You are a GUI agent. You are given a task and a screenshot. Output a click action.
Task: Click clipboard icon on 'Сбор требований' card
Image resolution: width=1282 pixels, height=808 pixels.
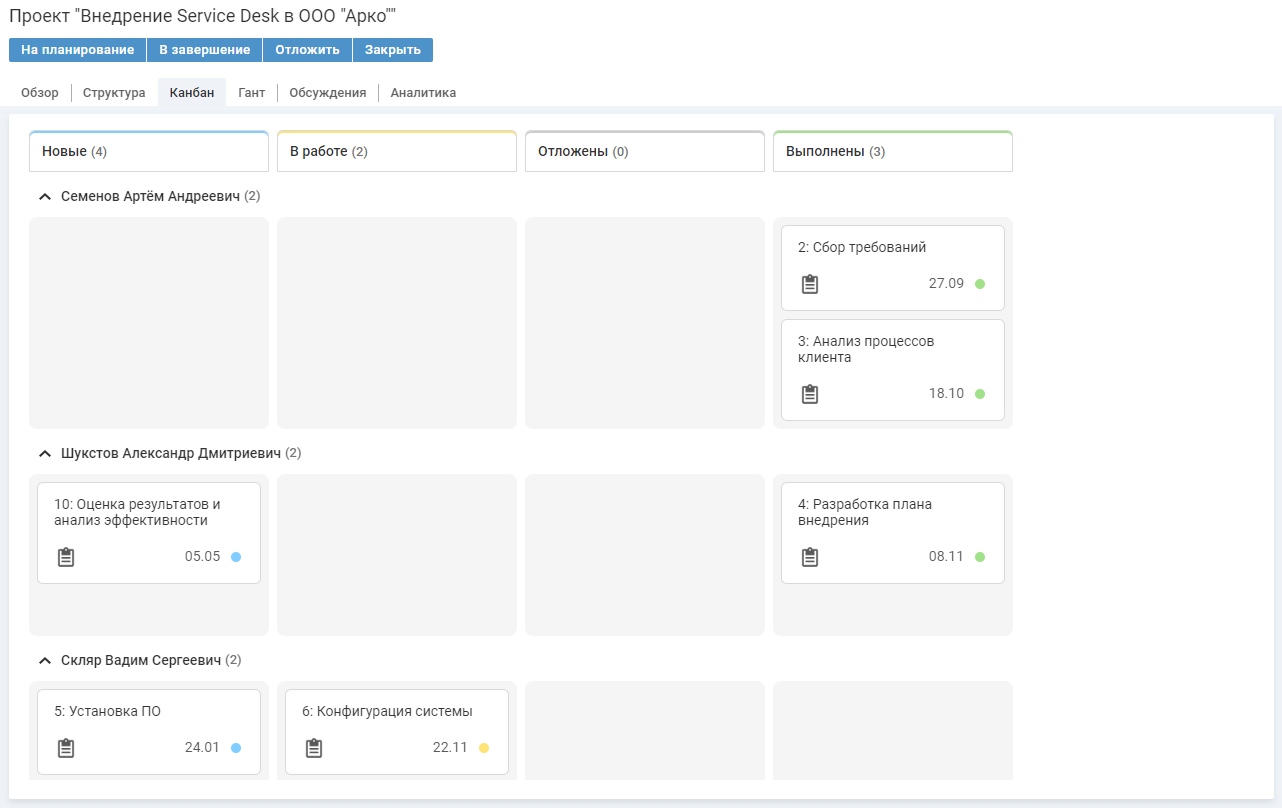click(x=810, y=284)
